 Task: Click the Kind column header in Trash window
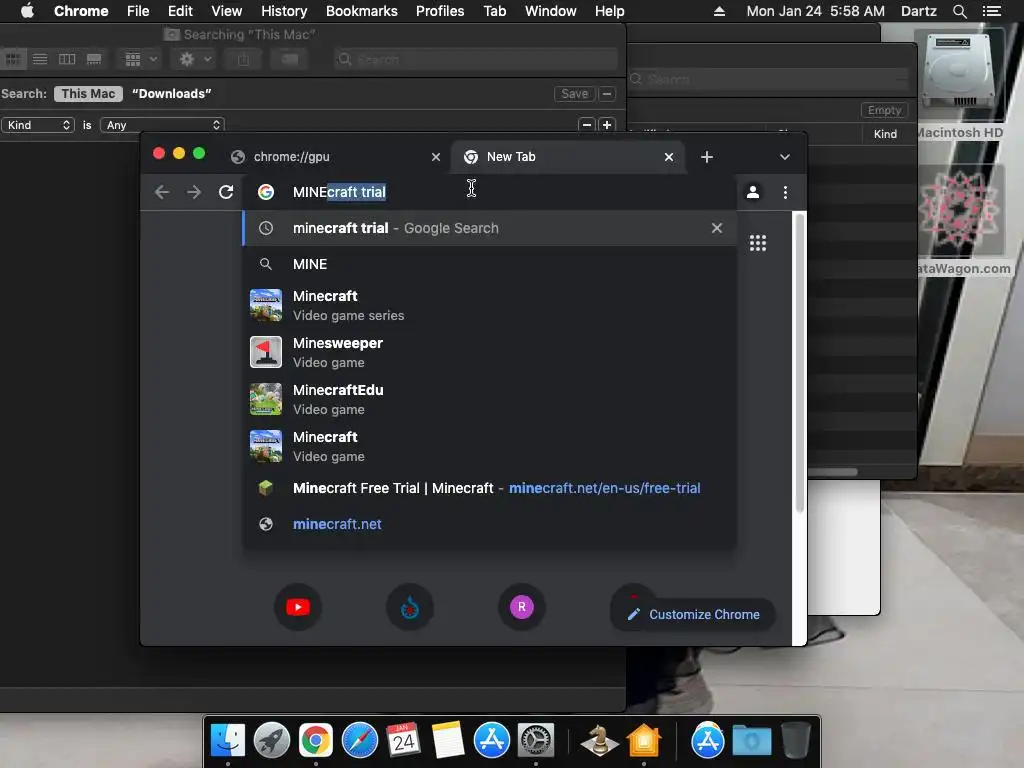[885, 134]
